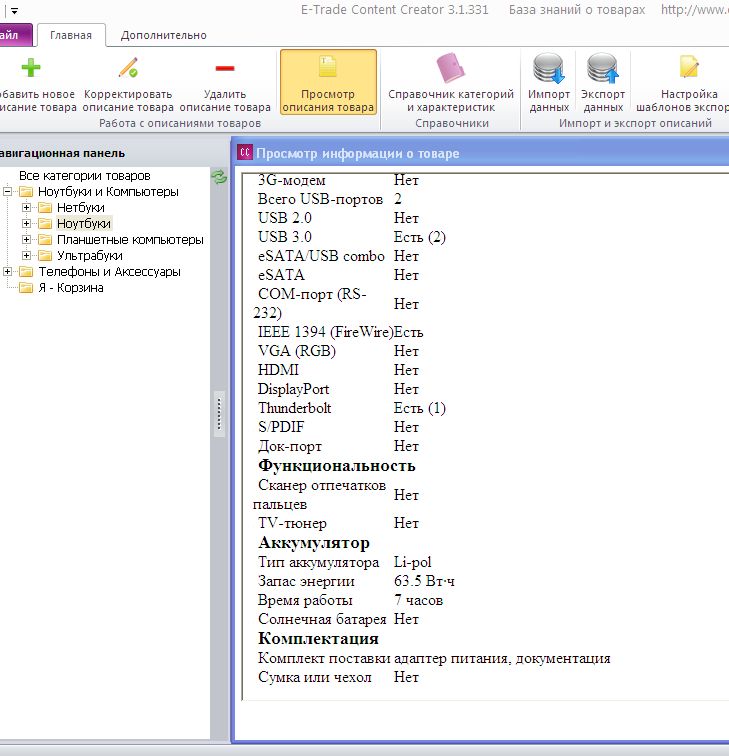This screenshot has height=756, width=729.
Task: Expand the Планшетные компьютеры tree node
Action: click(26, 240)
